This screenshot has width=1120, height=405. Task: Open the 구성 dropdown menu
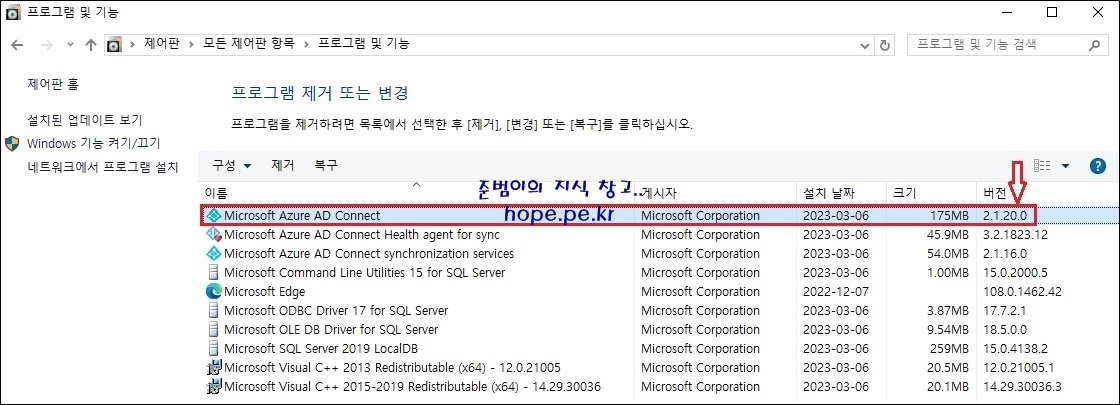pyautogui.click(x=231, y=166)
